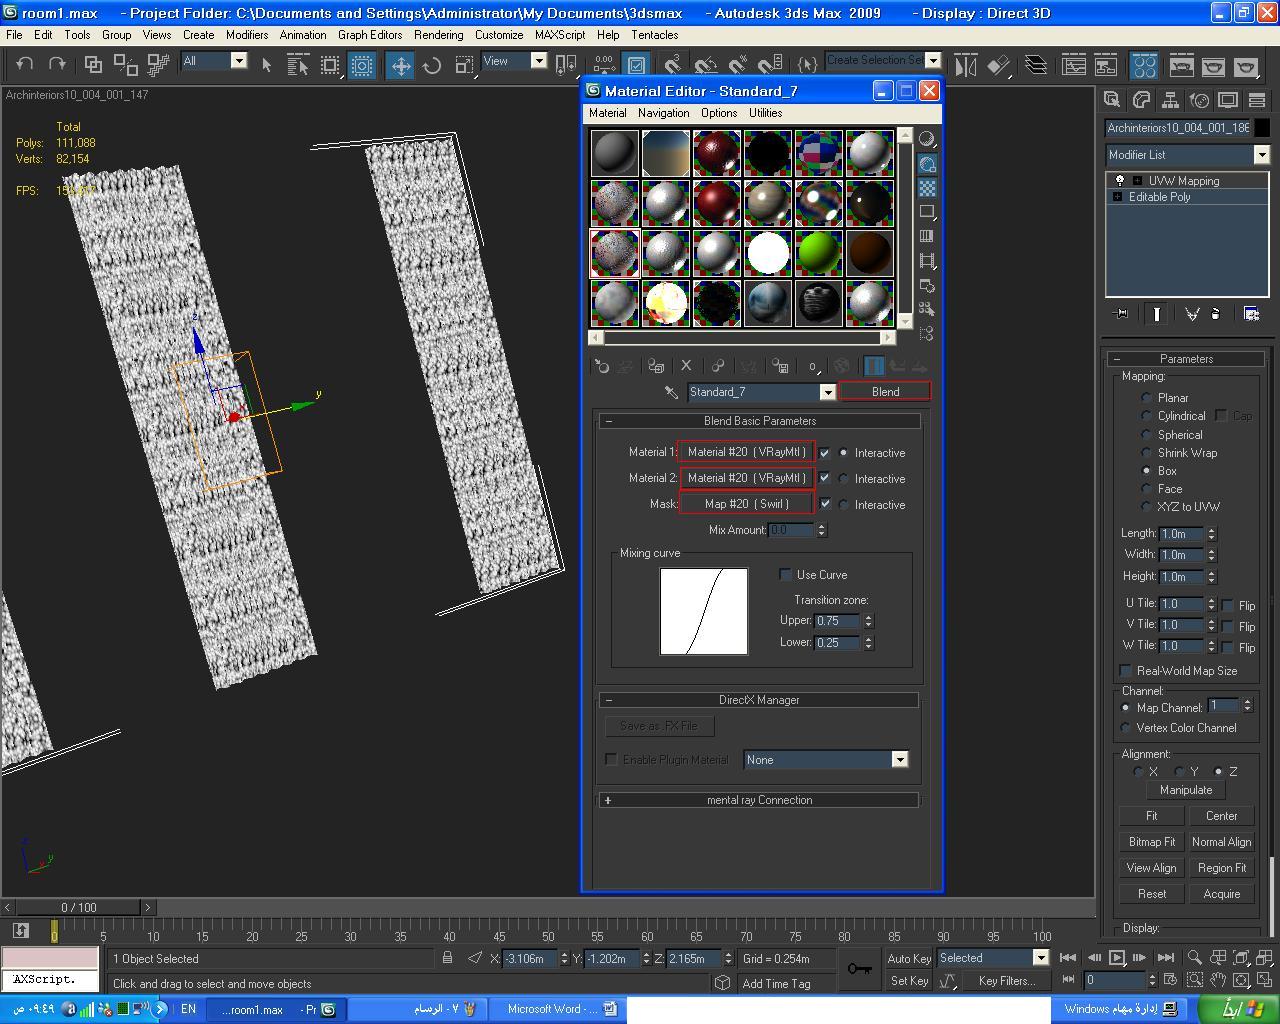The width and height of the screenshot is (1280, 1024).
Task: Open Material Editor Navigation menu
Action: pos(663,113)
